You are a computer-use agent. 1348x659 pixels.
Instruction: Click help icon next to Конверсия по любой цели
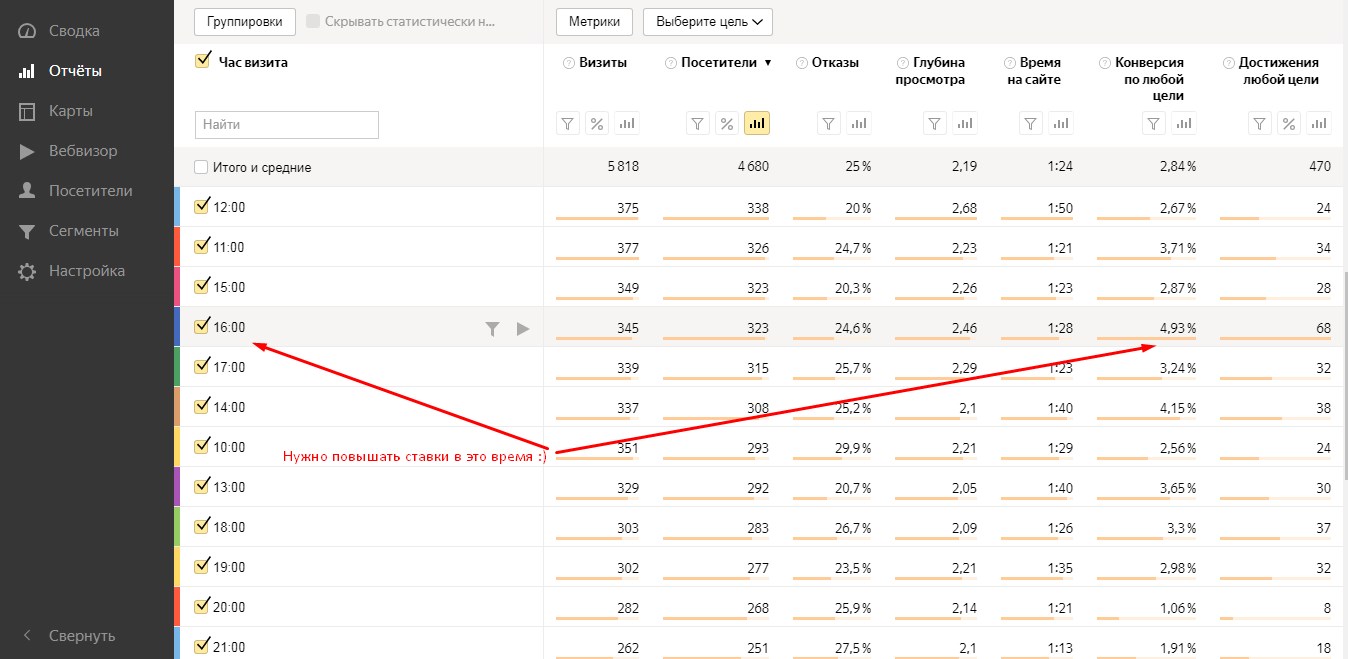(1105, 63)
